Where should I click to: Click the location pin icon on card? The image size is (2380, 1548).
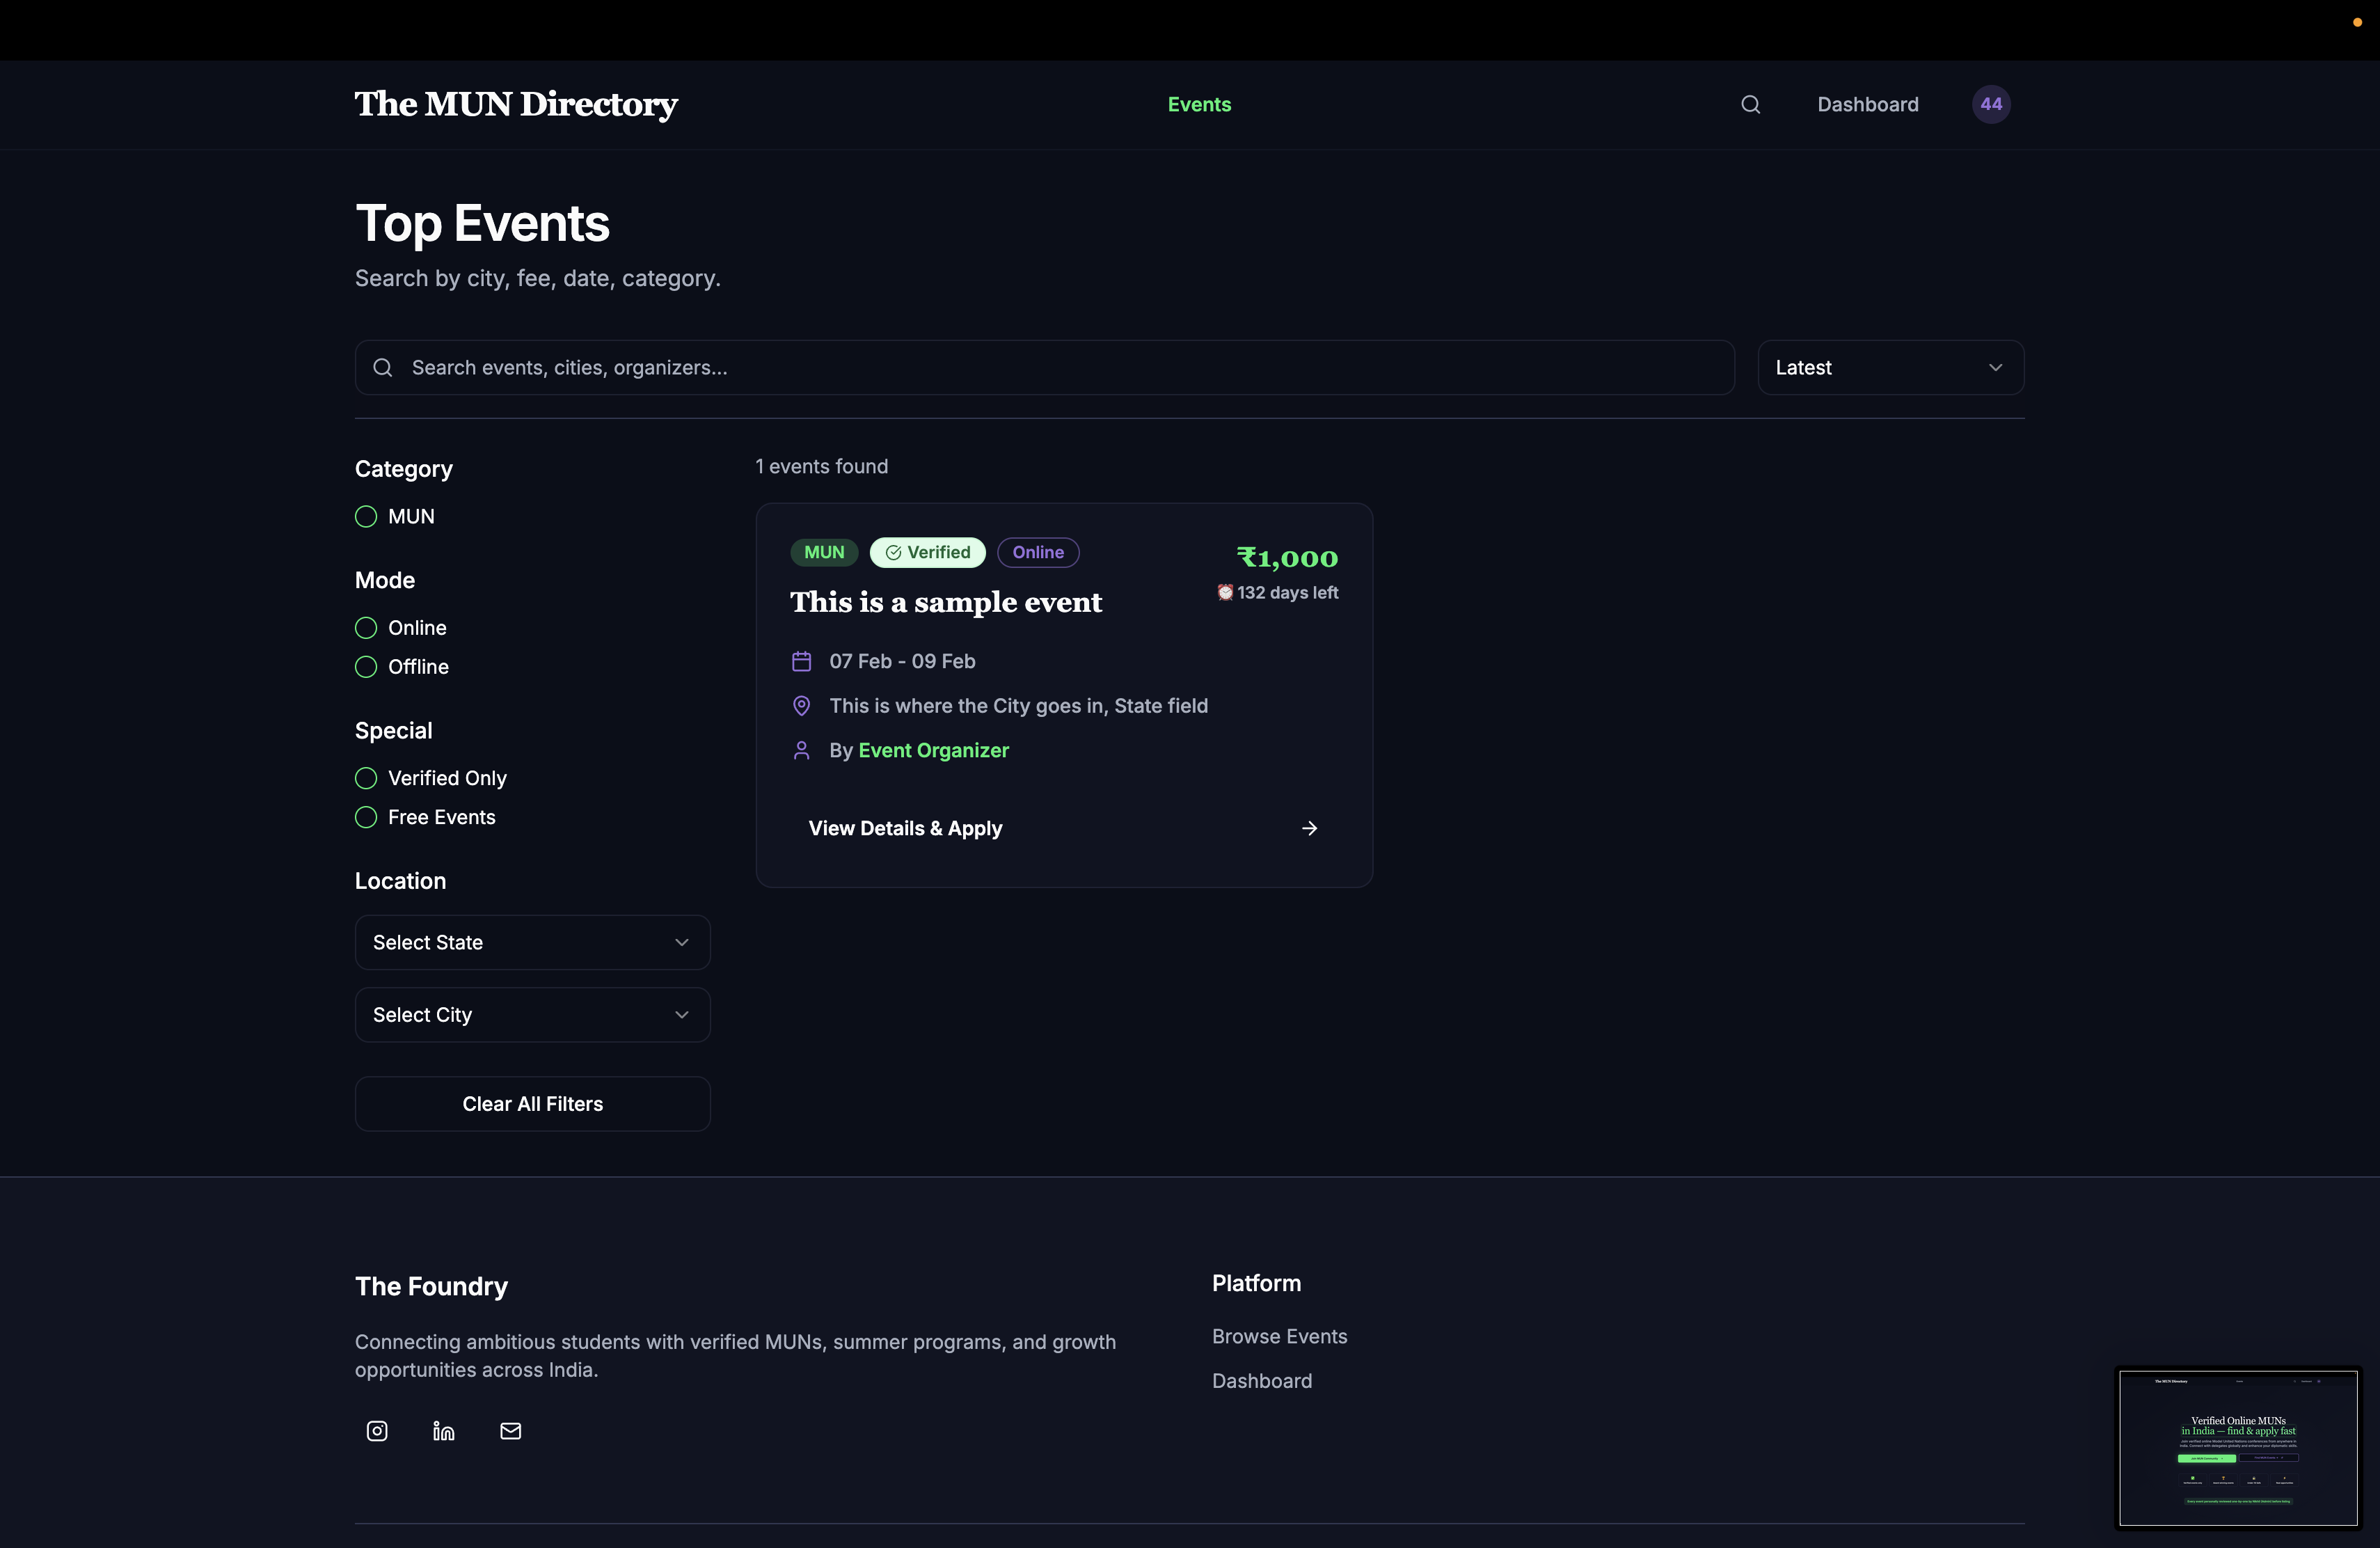pyautogui.click(x=801, y=706)
